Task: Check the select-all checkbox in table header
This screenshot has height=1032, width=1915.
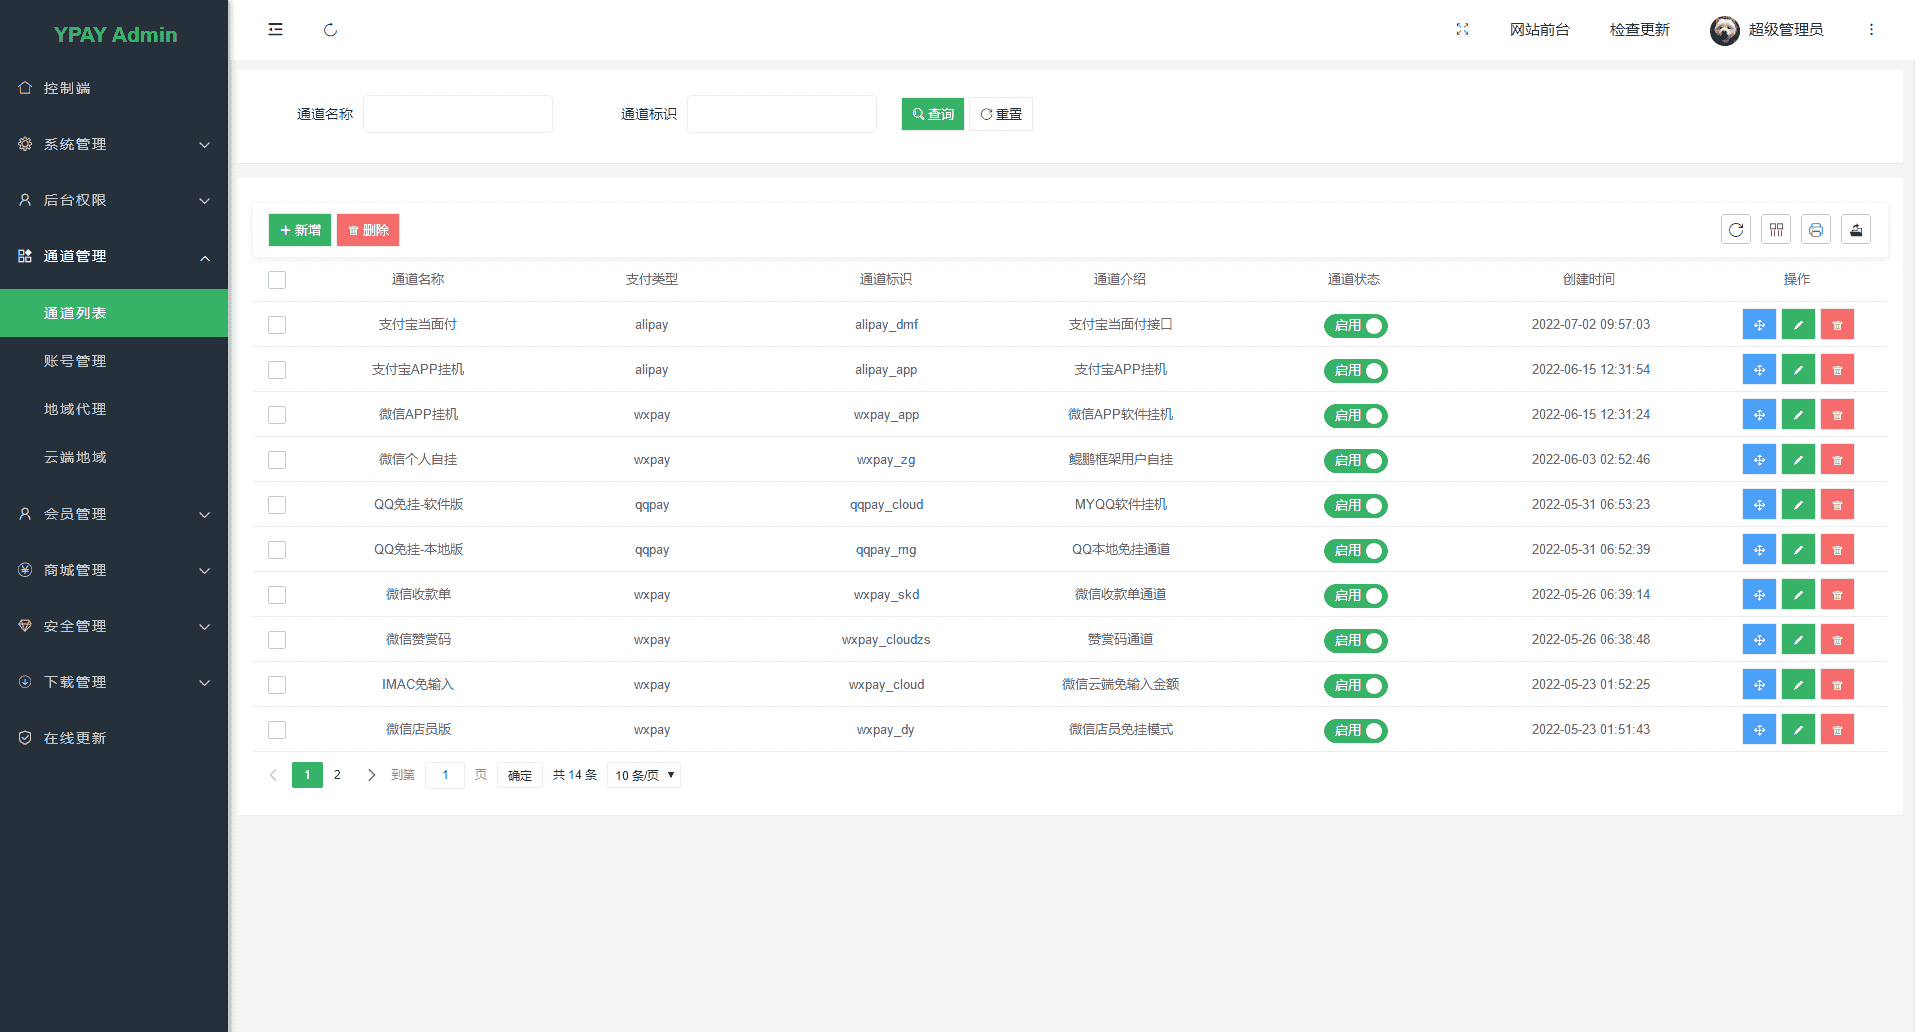Action: [x=277, y=280]
